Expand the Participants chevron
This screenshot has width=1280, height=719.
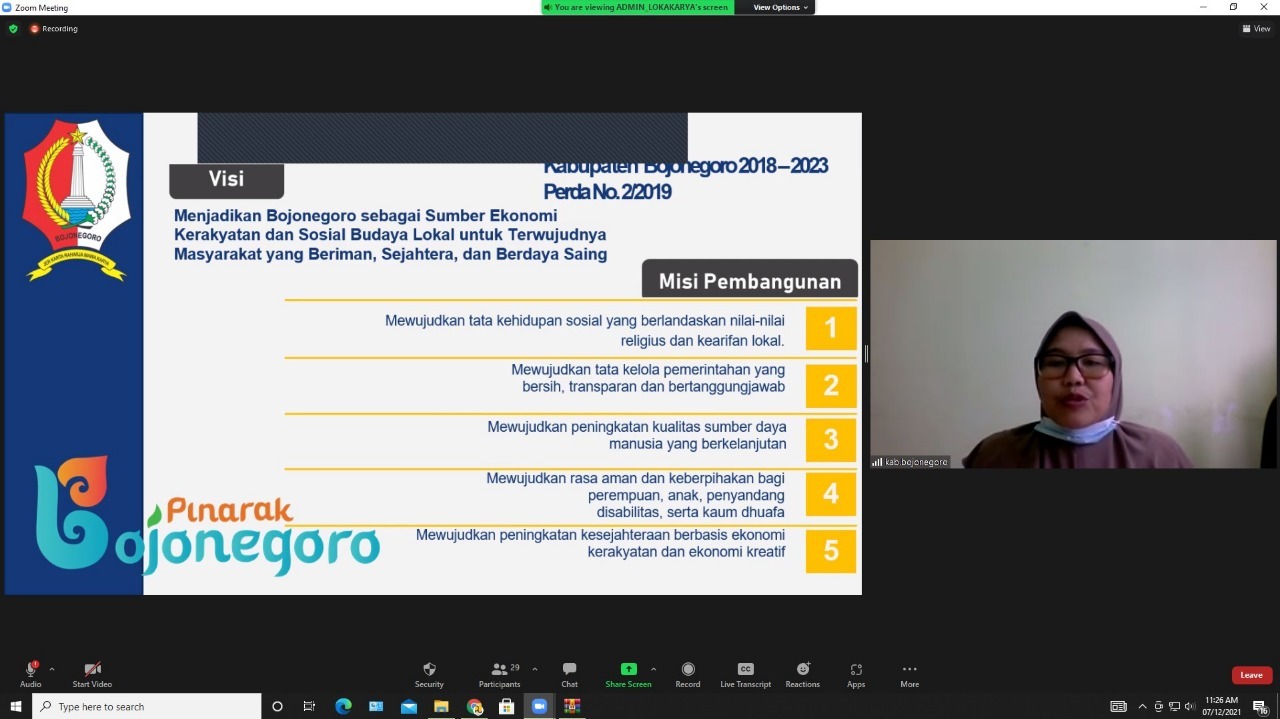pyautogui.click(x=534, y=668)
